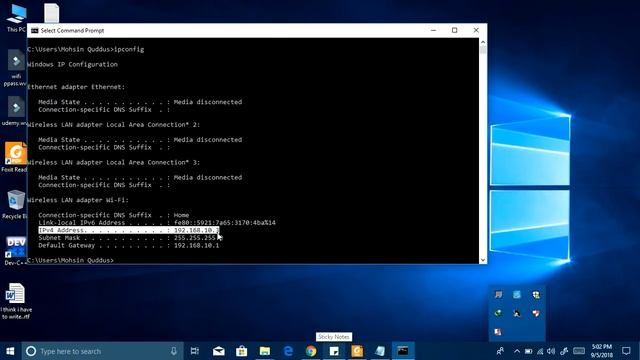Select the udemy file desktop icon
This screenshot has width=640, height=360.
[16, 111]
